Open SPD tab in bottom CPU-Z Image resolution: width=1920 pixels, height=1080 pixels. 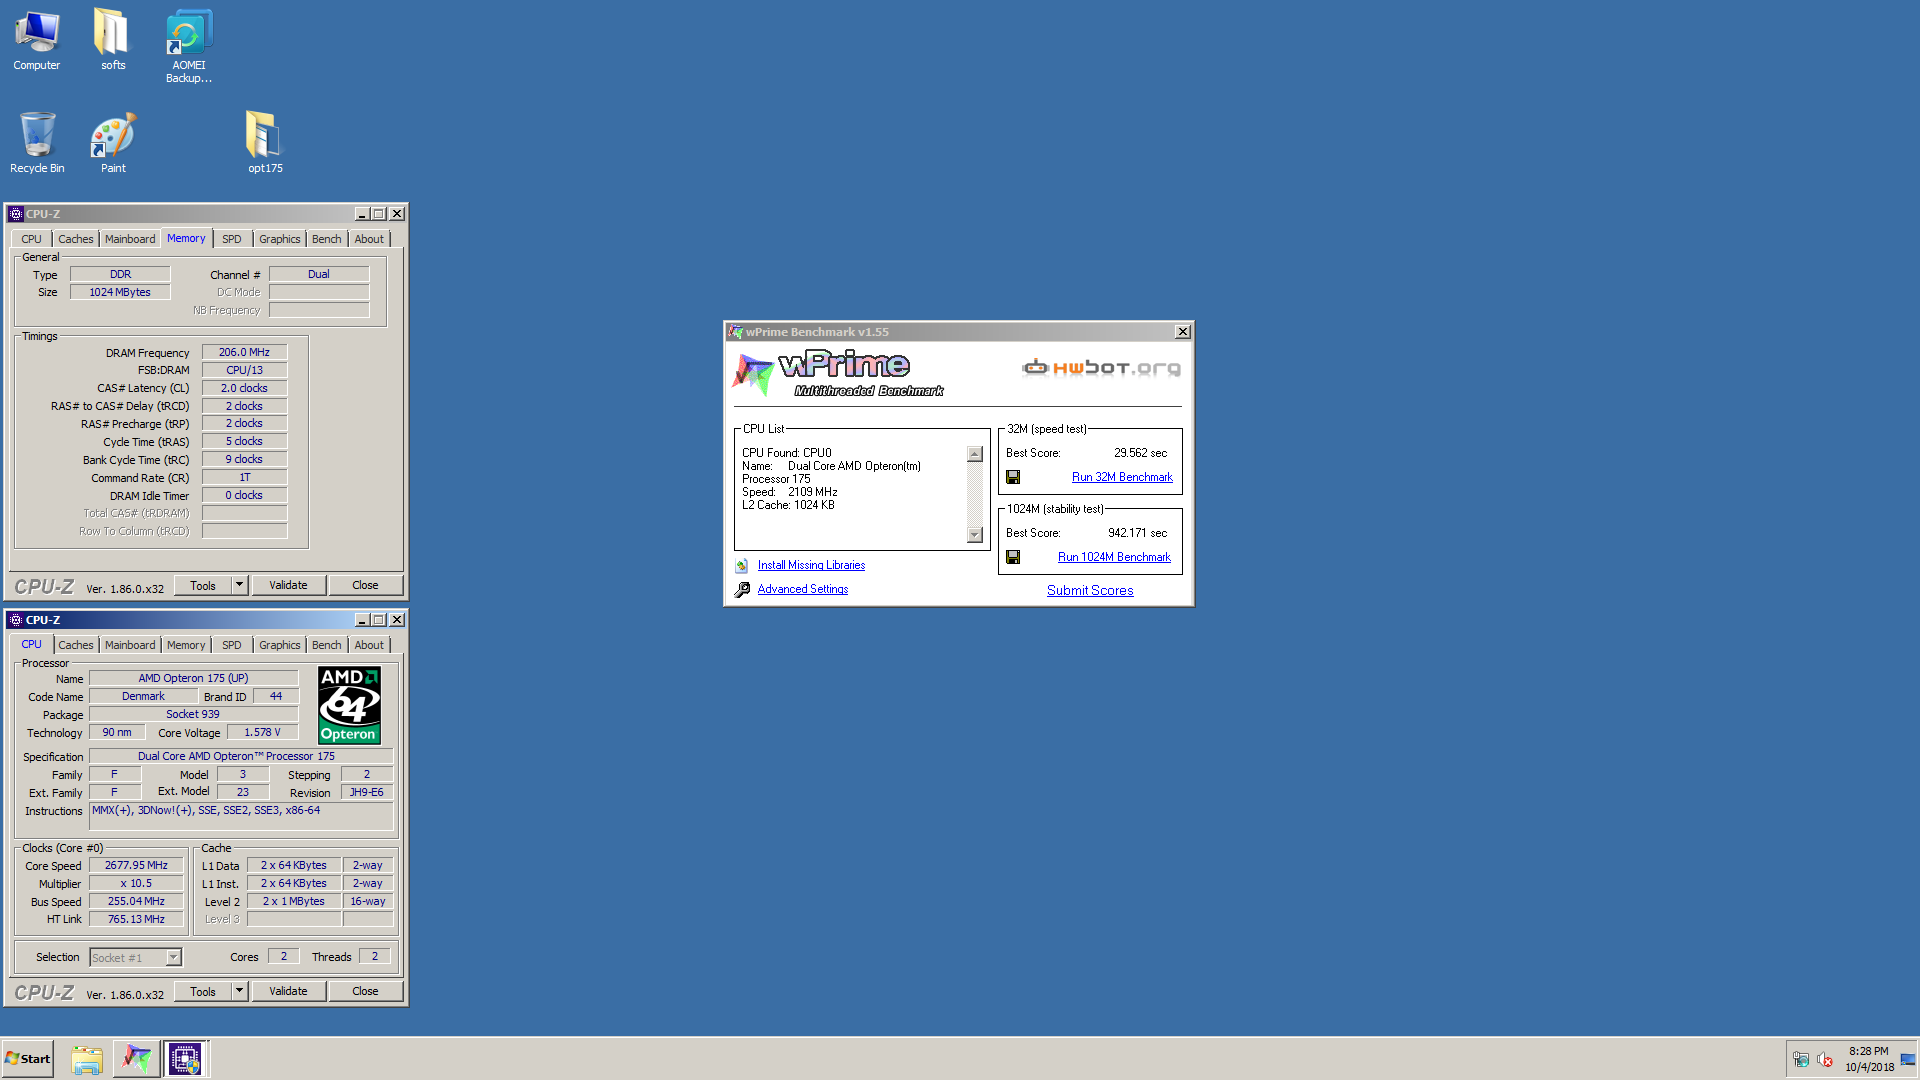231,645
